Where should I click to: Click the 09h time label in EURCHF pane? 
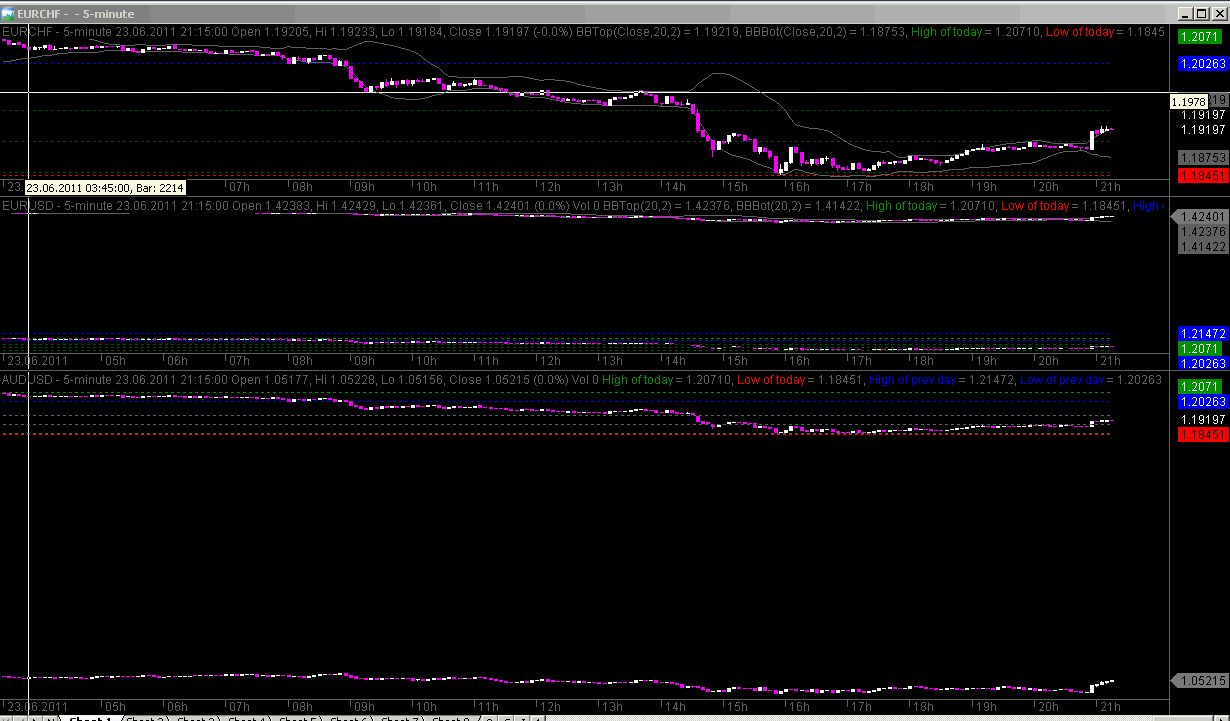coord(364,187)
